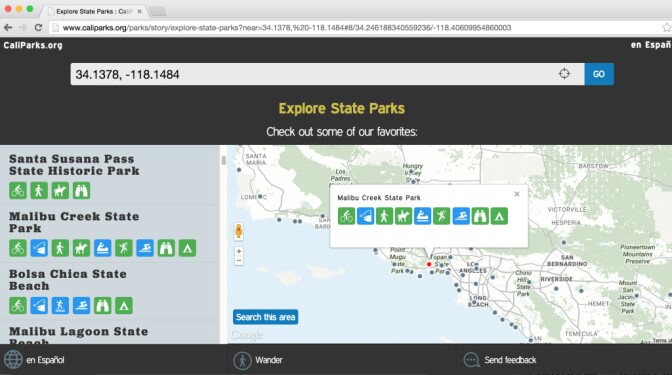Click hiking icon in Malibu Creek sidebar entry

[x=60, y=248]
